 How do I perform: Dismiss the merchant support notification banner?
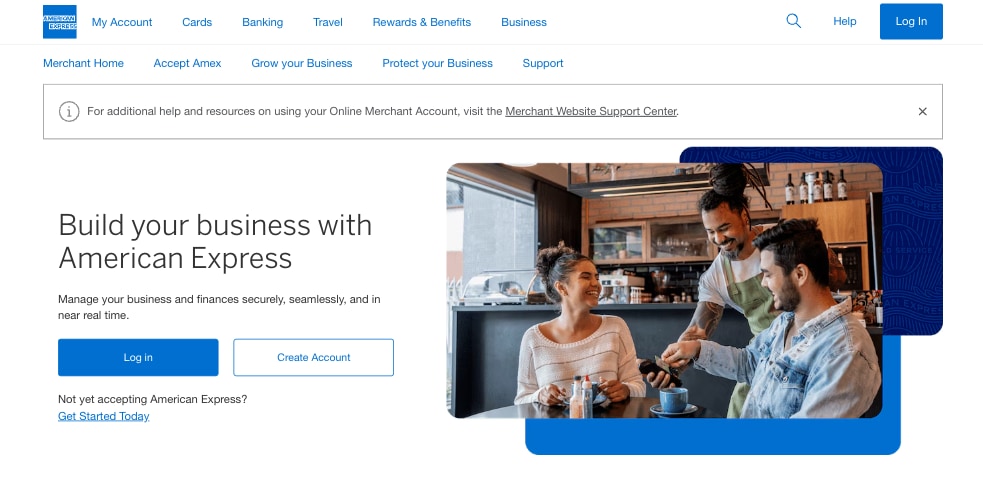tap(922, 112)
